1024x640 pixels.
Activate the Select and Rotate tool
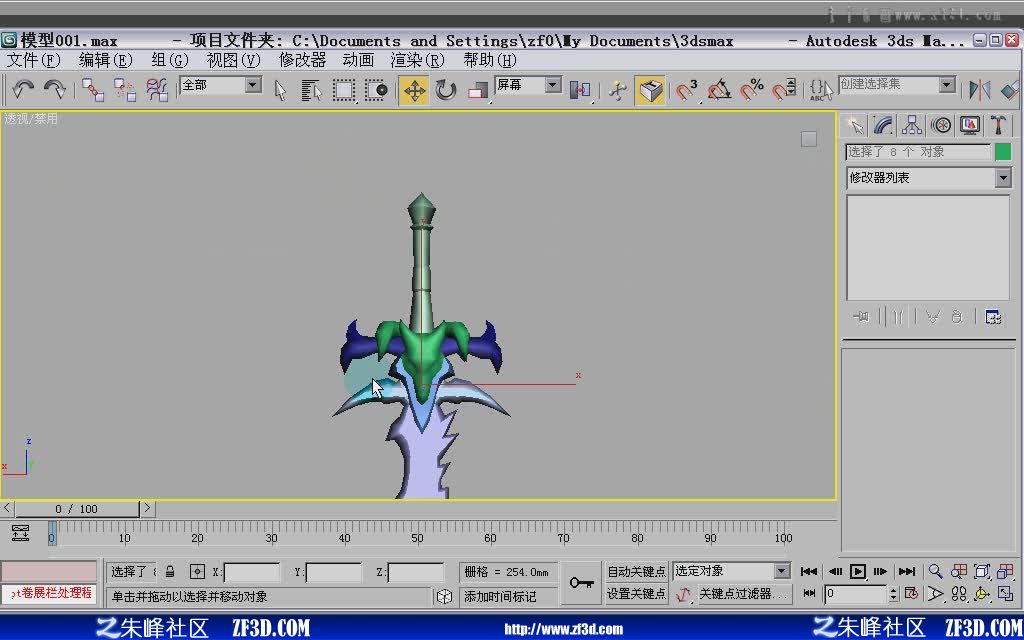click(446, 90)
